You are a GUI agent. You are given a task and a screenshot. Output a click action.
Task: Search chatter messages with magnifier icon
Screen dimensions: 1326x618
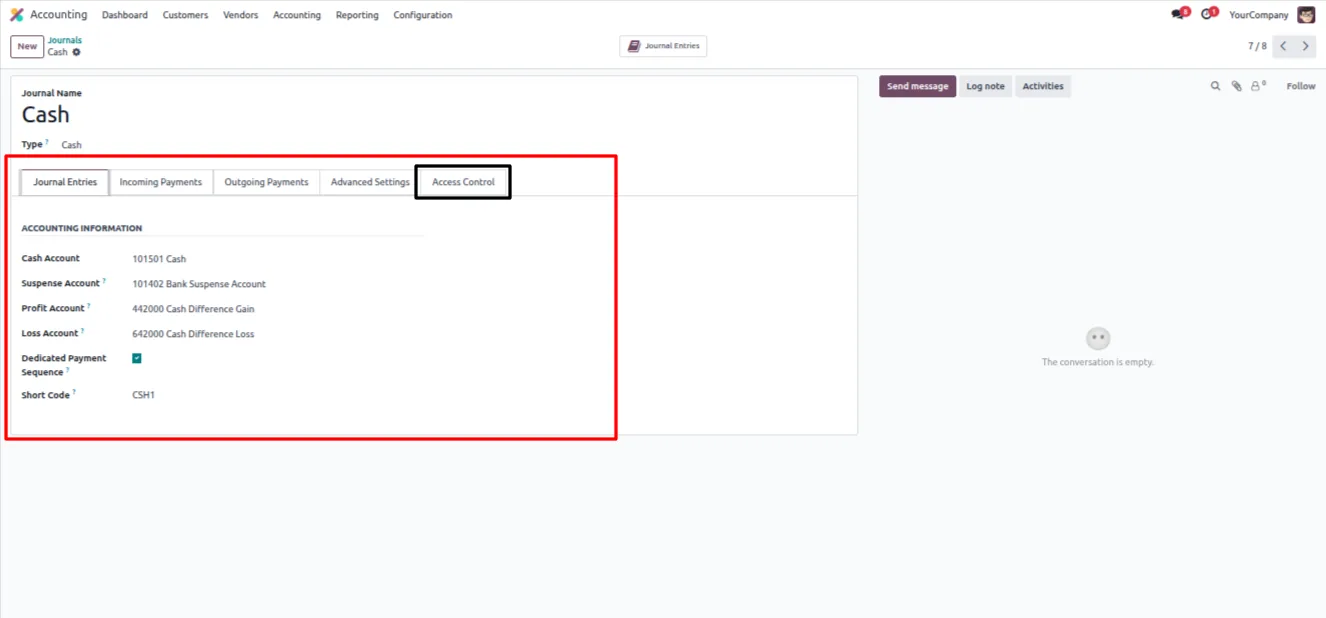click(x=1216, y=86)
